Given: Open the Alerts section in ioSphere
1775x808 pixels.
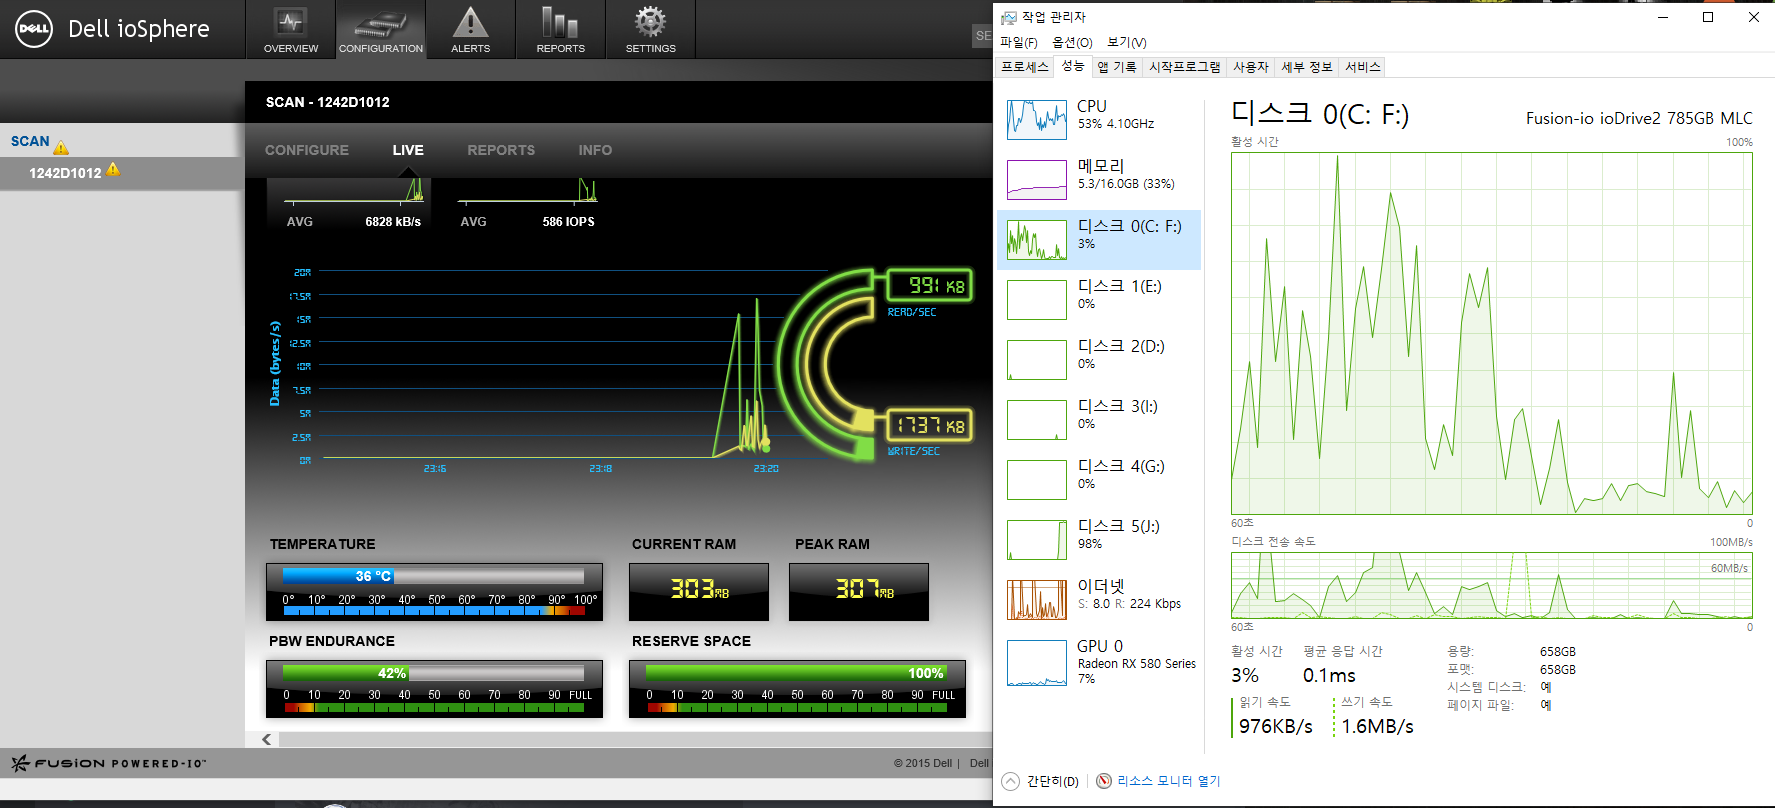Looking at the screenshot, I should pyautogui.click(x=470, y=29).
